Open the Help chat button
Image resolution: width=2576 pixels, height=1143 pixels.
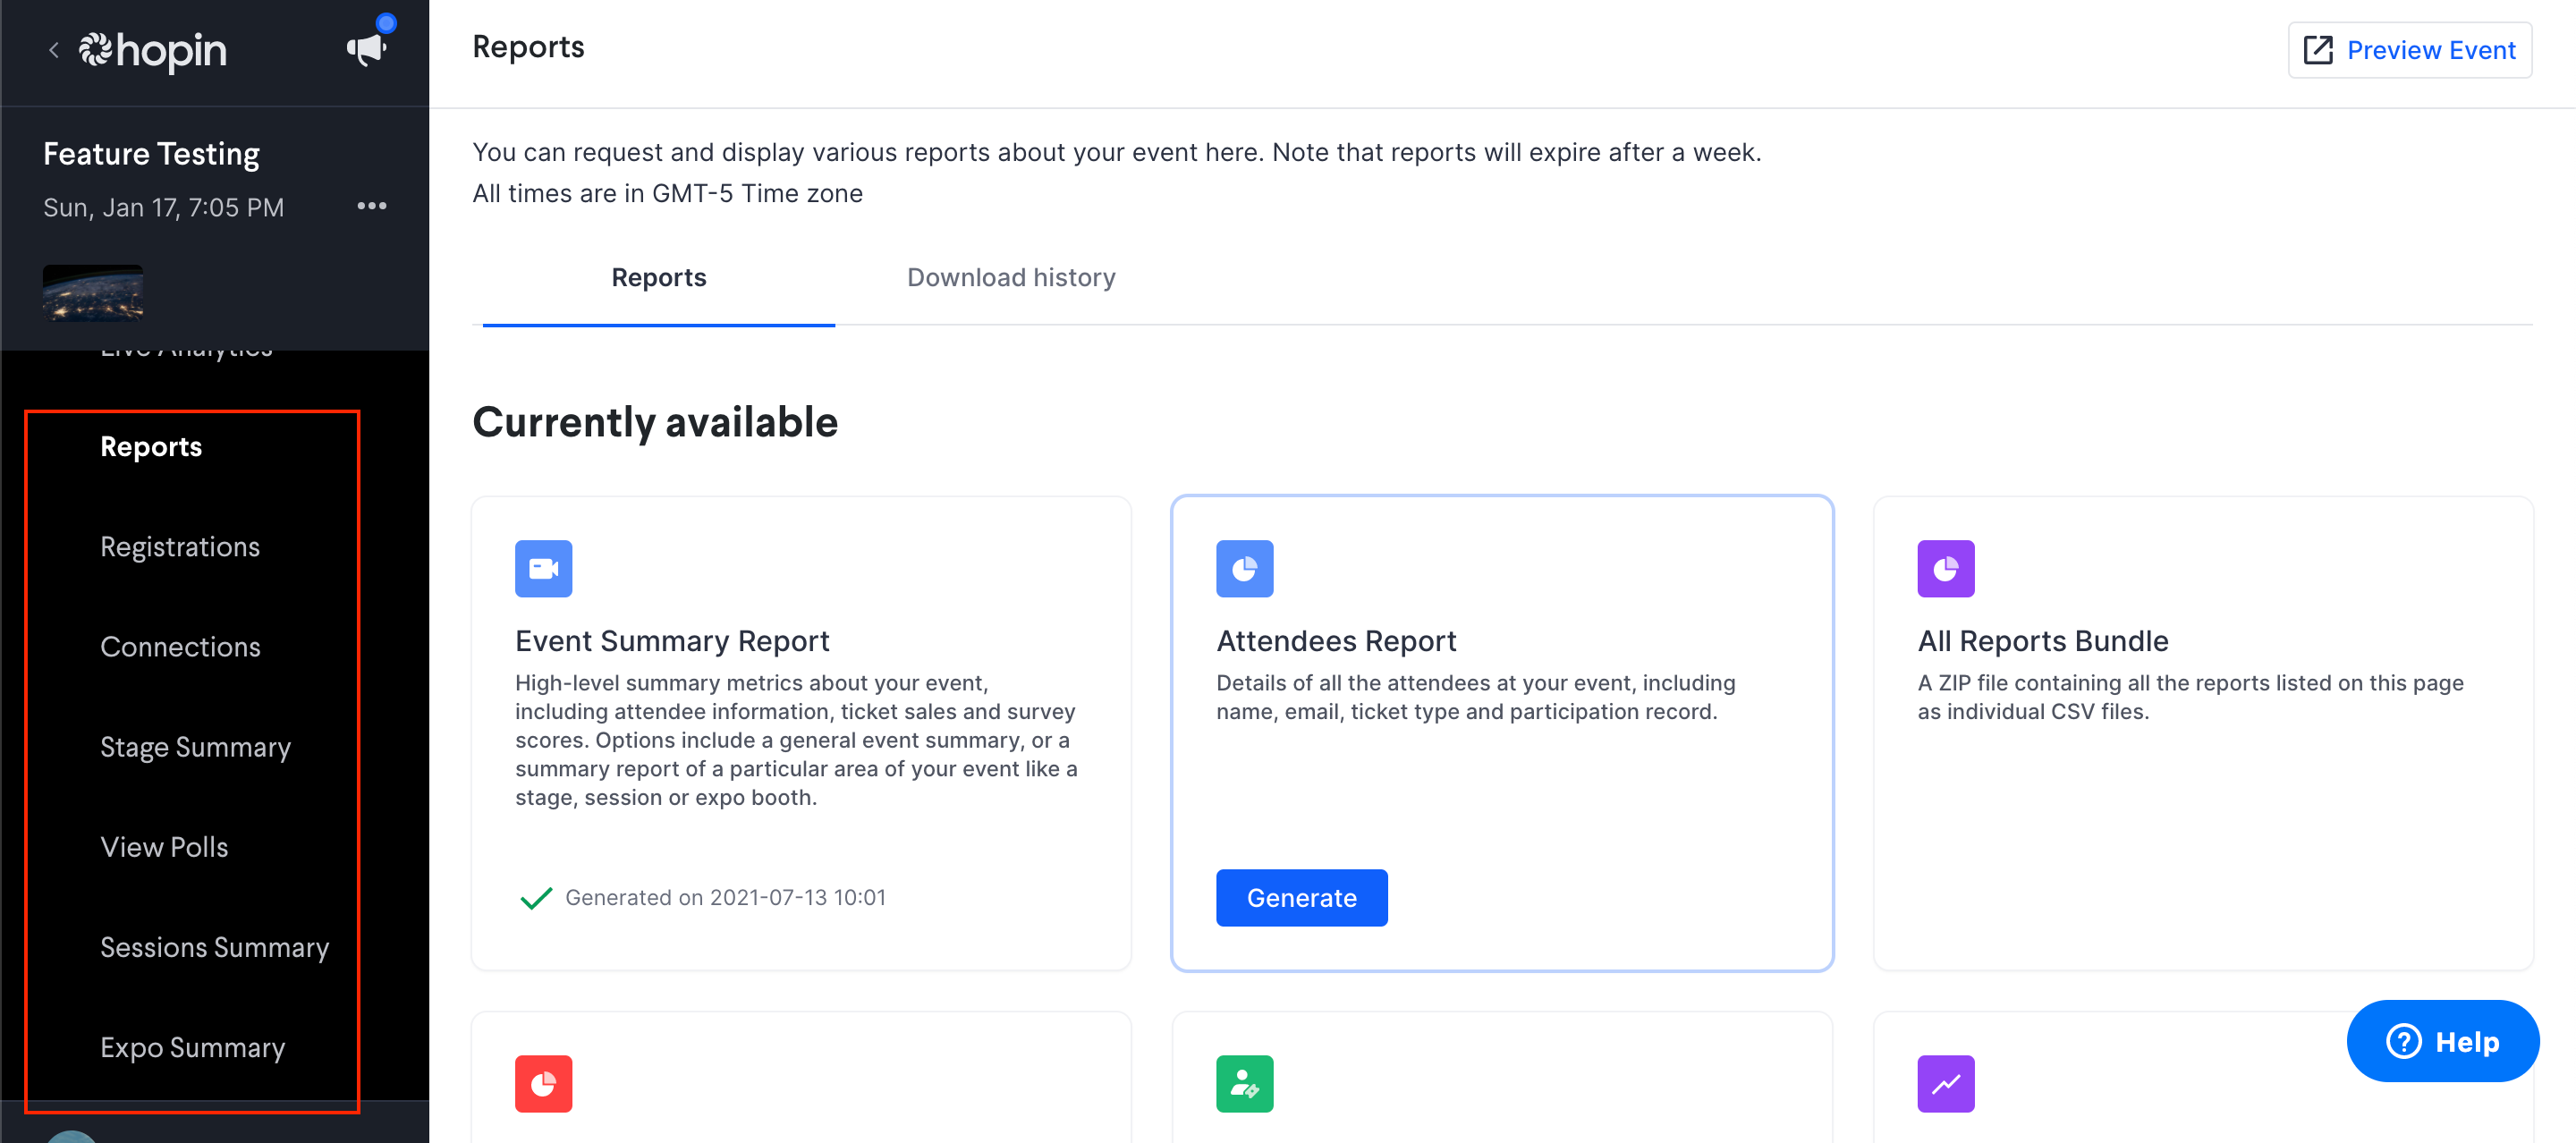(x=2442, y=1041)
